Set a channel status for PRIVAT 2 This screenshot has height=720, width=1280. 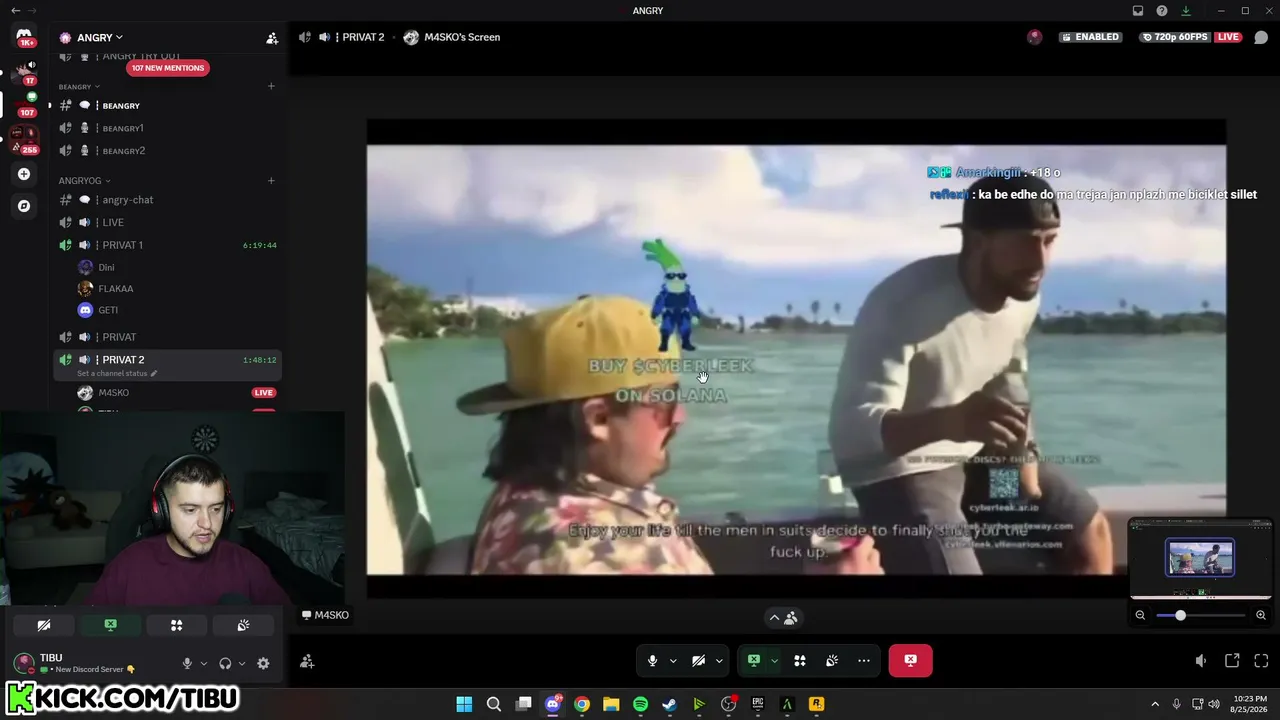click(117, 374)
